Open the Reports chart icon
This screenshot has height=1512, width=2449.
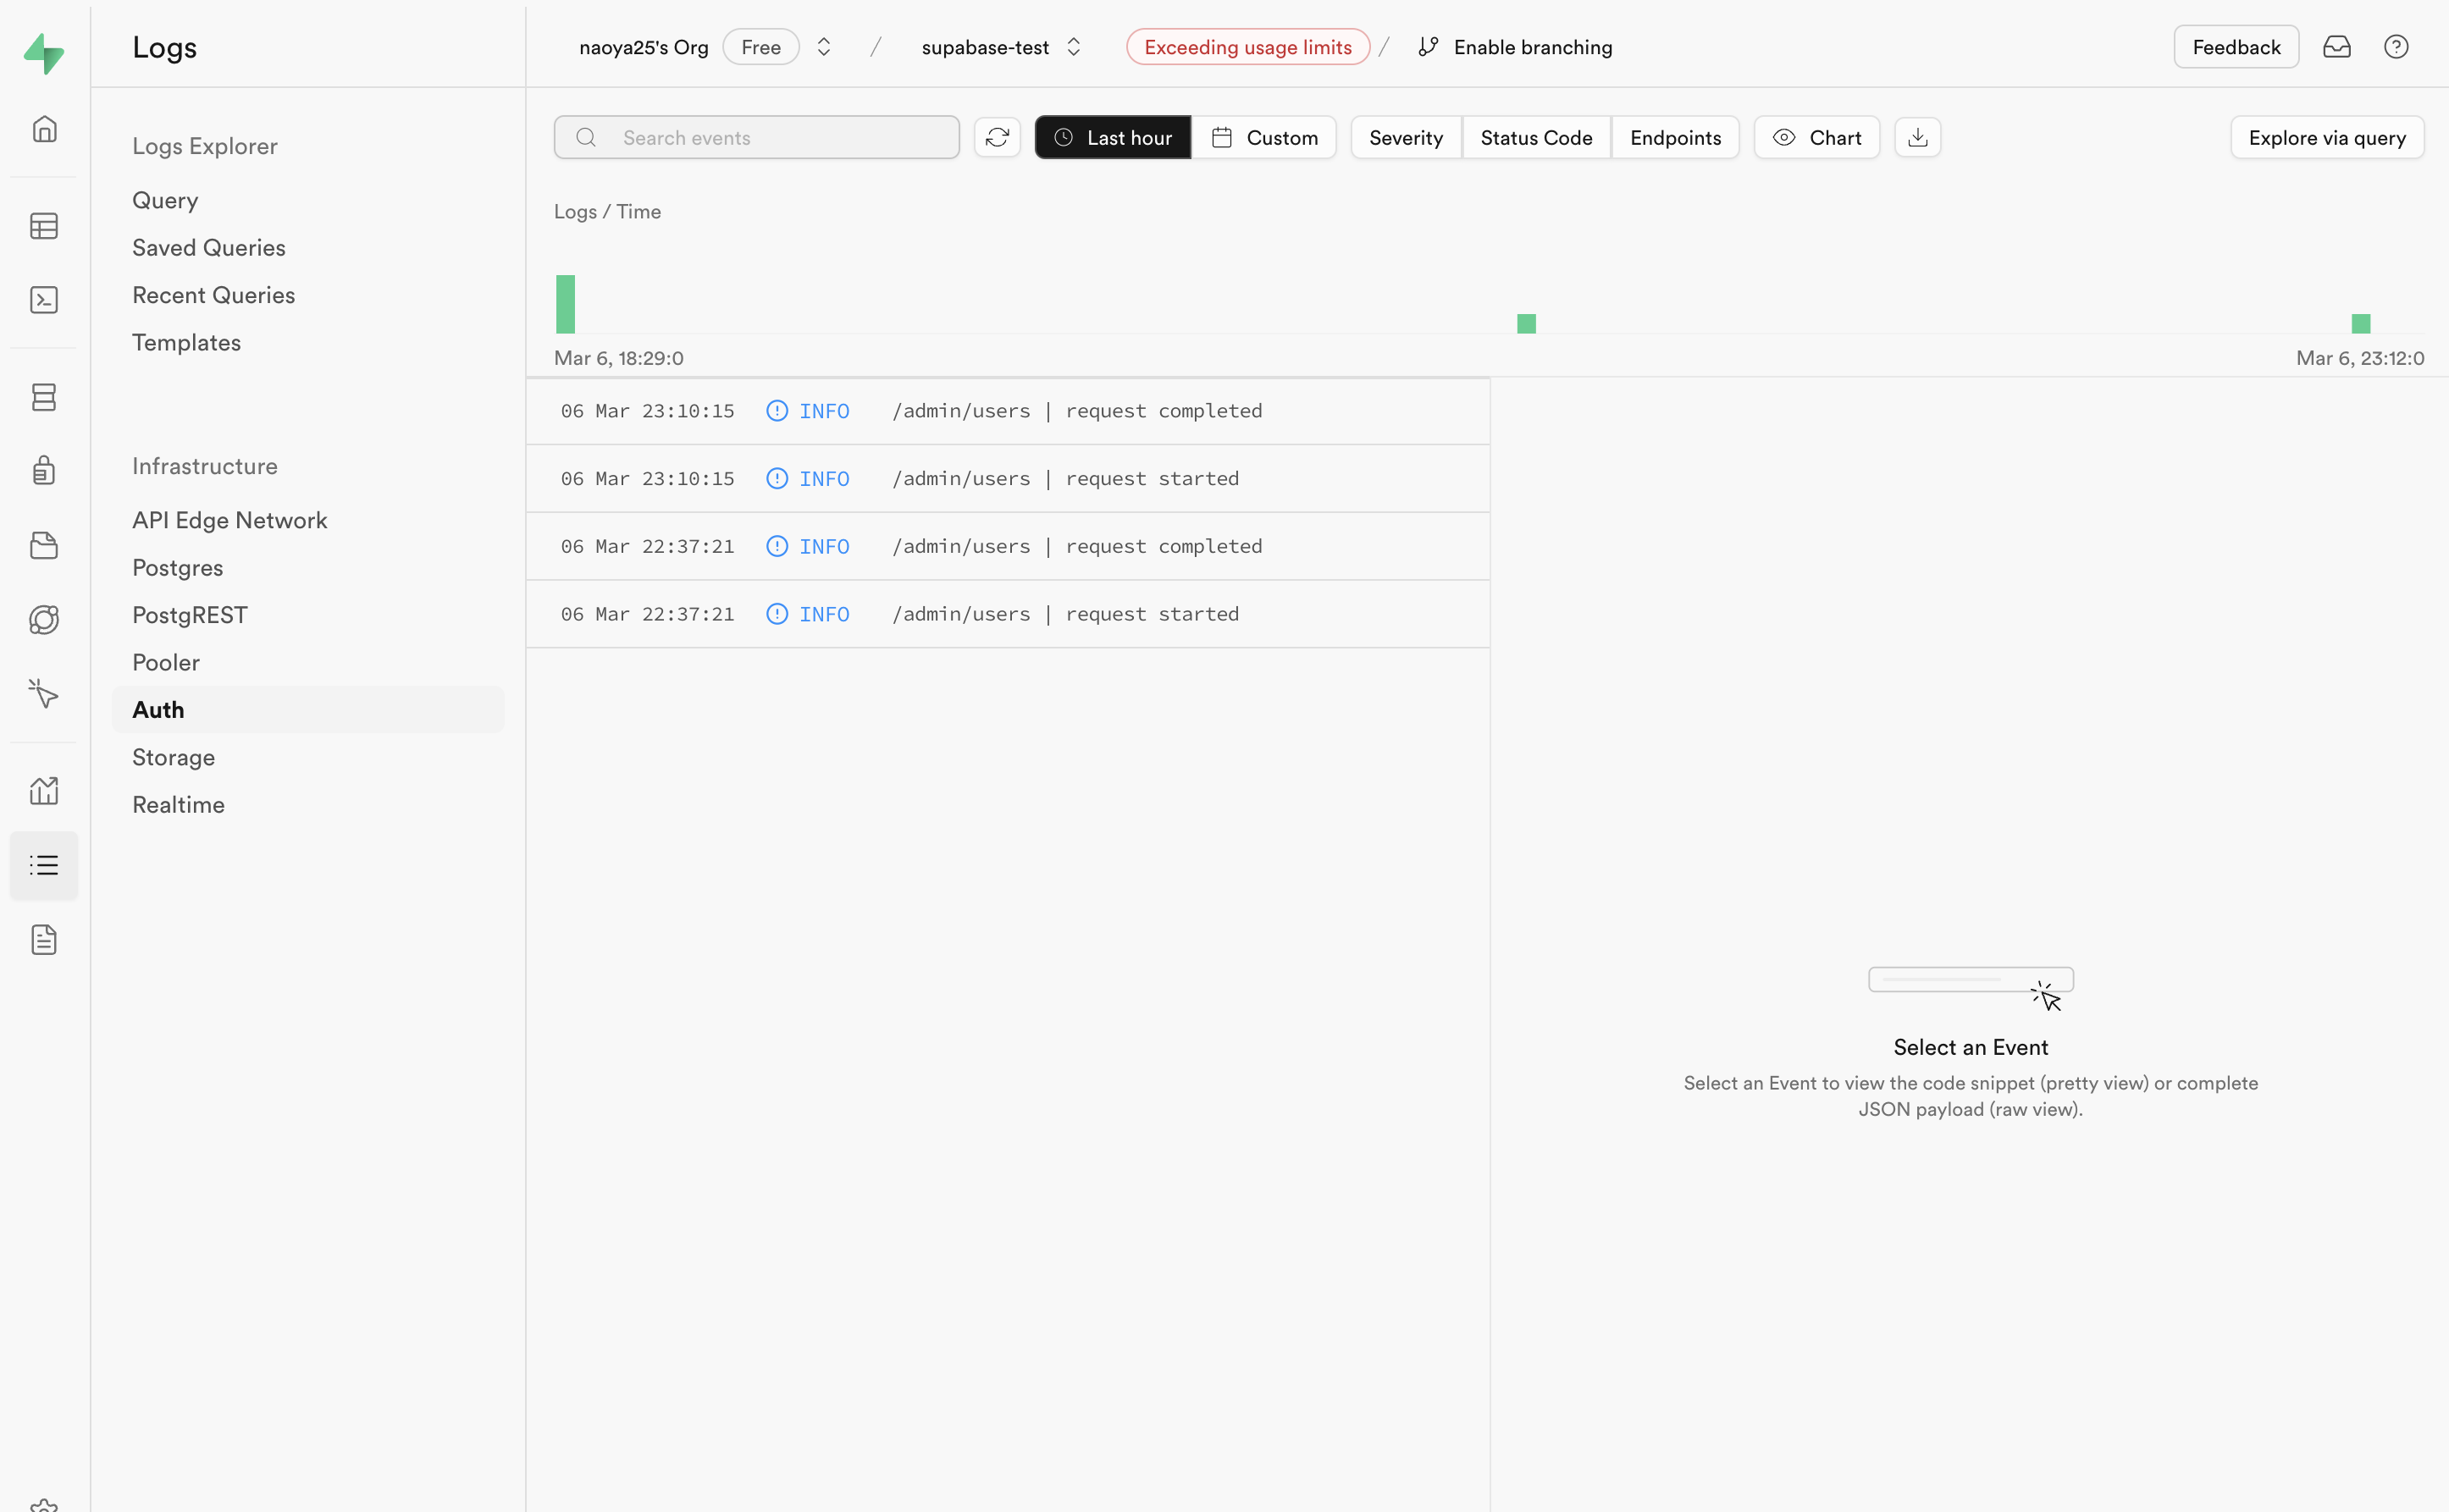44,790
